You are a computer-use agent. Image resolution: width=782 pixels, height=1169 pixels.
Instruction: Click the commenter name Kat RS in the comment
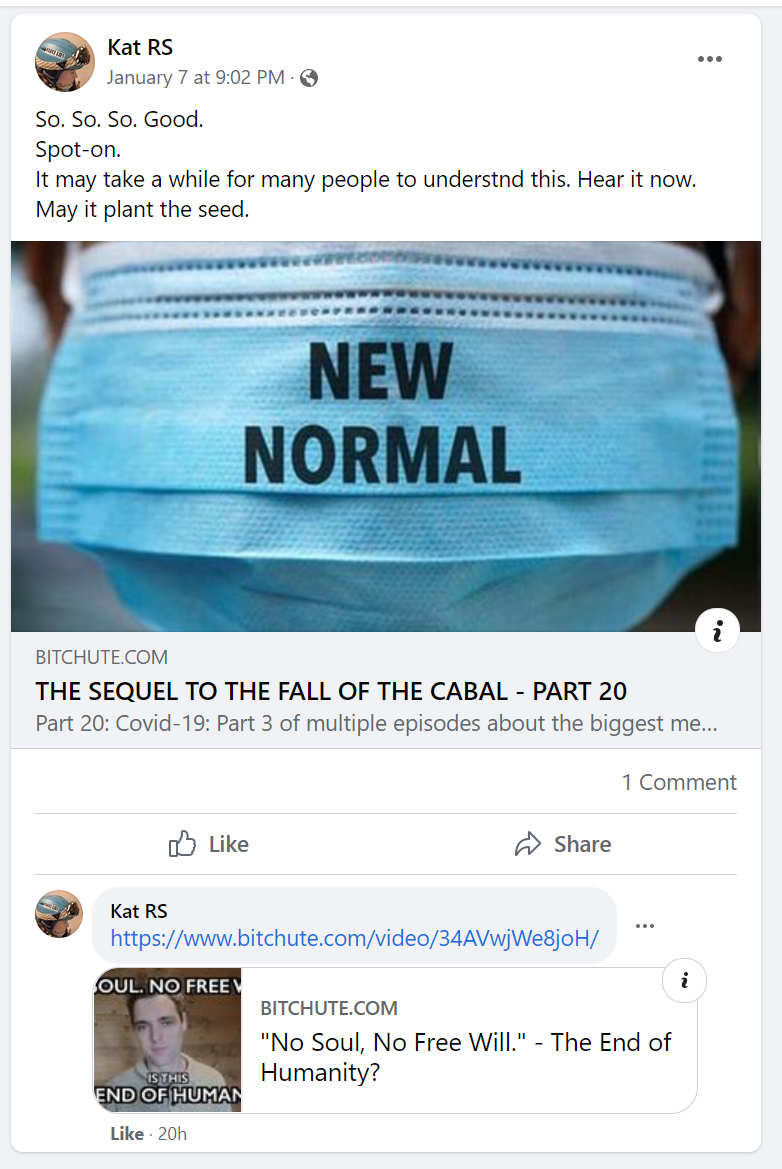click(x=139, y=911)
